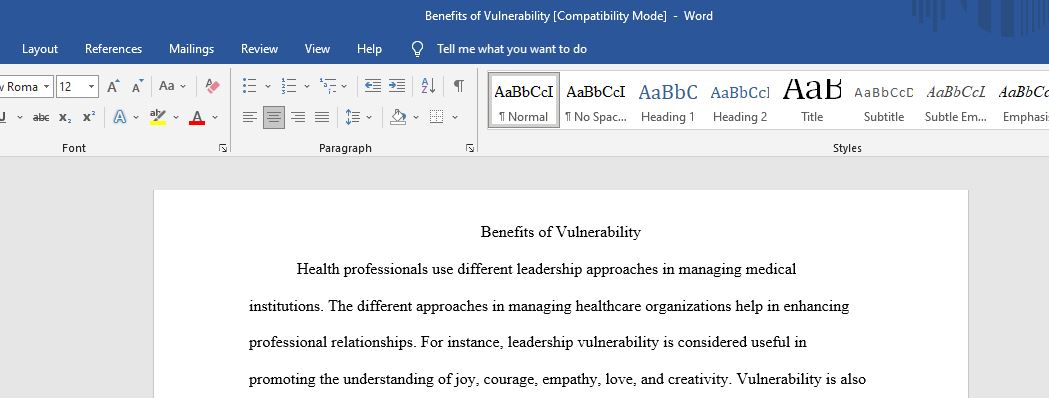Click the document title 'Benefits of Vulnerability'
This screenshot has height=398, width=1049.
click(561, 232)
